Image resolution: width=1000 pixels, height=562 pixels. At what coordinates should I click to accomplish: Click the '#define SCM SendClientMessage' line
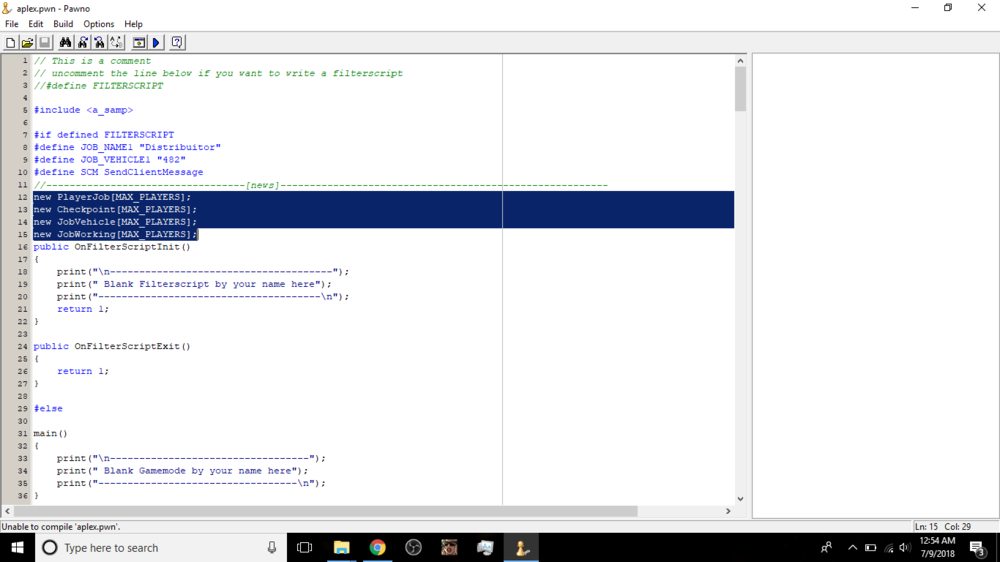point(119,172)
